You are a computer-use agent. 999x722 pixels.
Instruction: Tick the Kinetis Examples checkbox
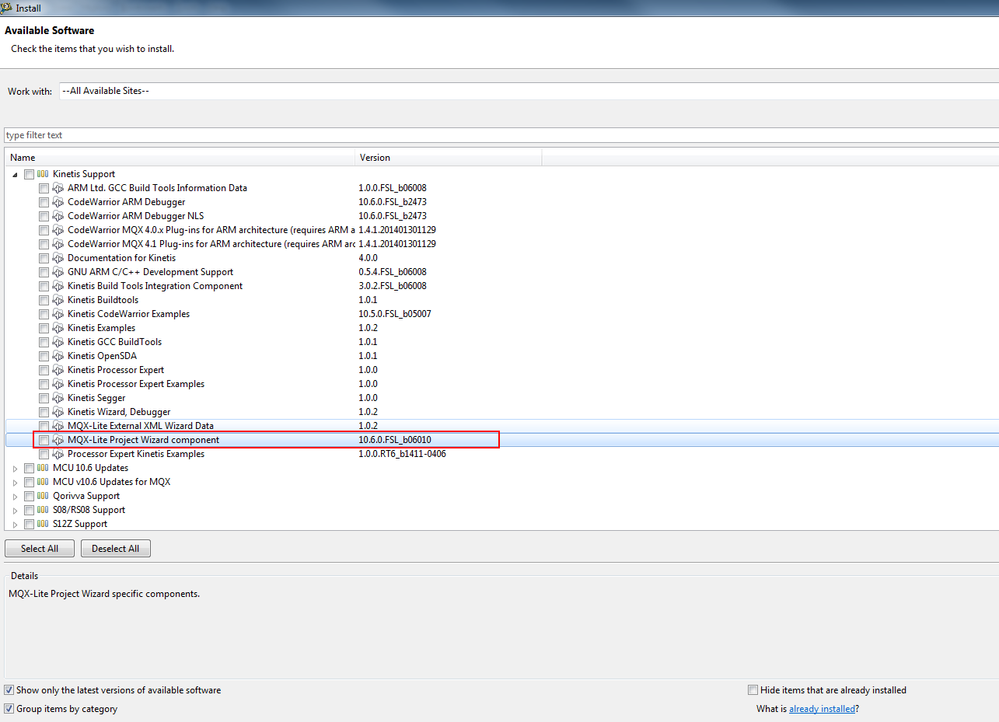43,328
